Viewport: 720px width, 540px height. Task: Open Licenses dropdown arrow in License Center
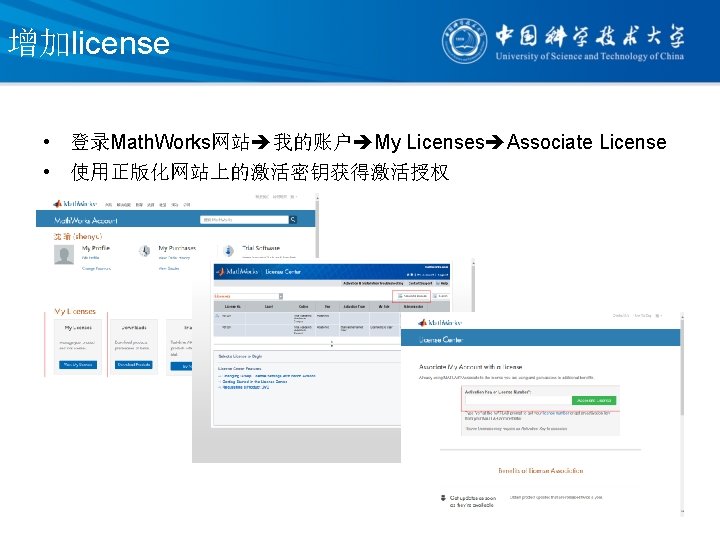[x=281, y=296]
